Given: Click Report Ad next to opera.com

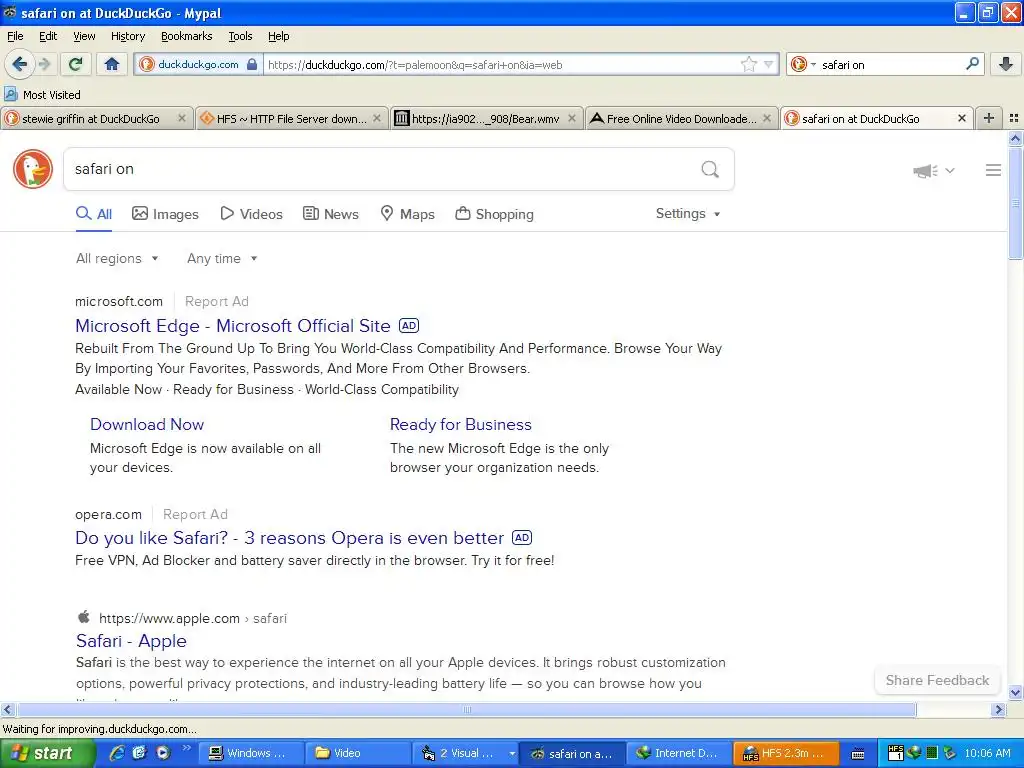Looking at the screenshot, I should 195,515.
